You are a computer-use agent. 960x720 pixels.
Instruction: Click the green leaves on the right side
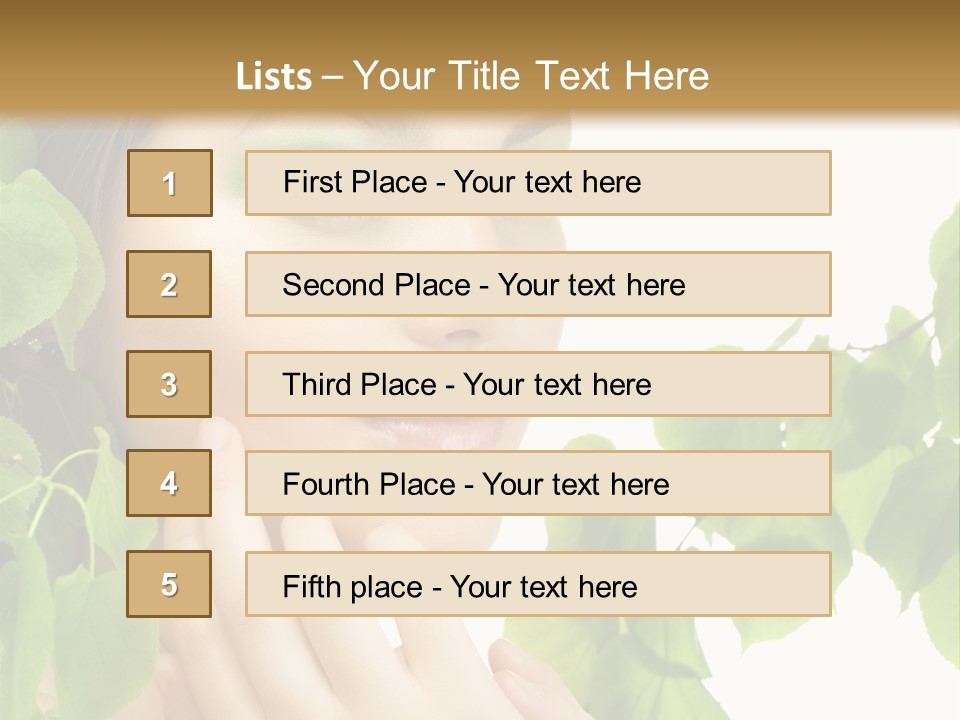[880, 400]
